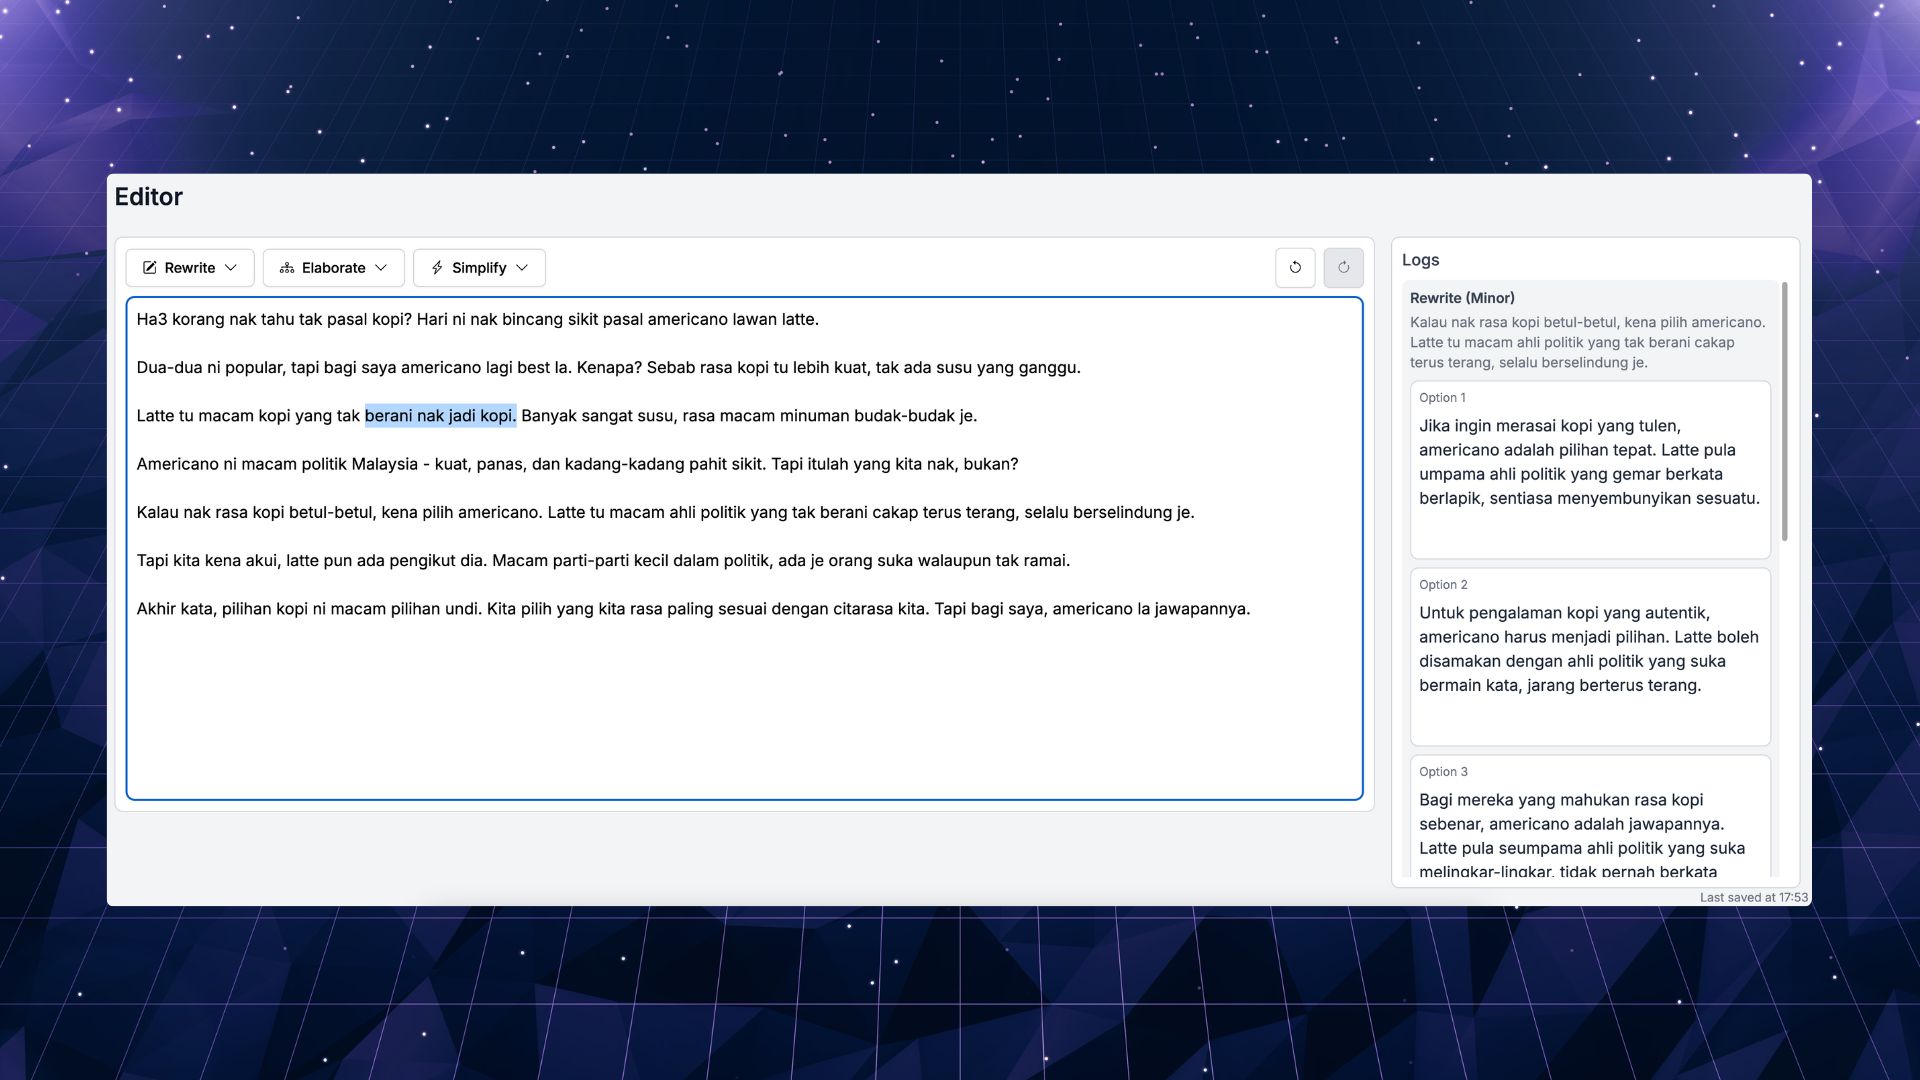The width and height of the screenshot is (1920, 1080).
Task: Click the log's original text snippet about americano
Action: tap(1588, 343)
